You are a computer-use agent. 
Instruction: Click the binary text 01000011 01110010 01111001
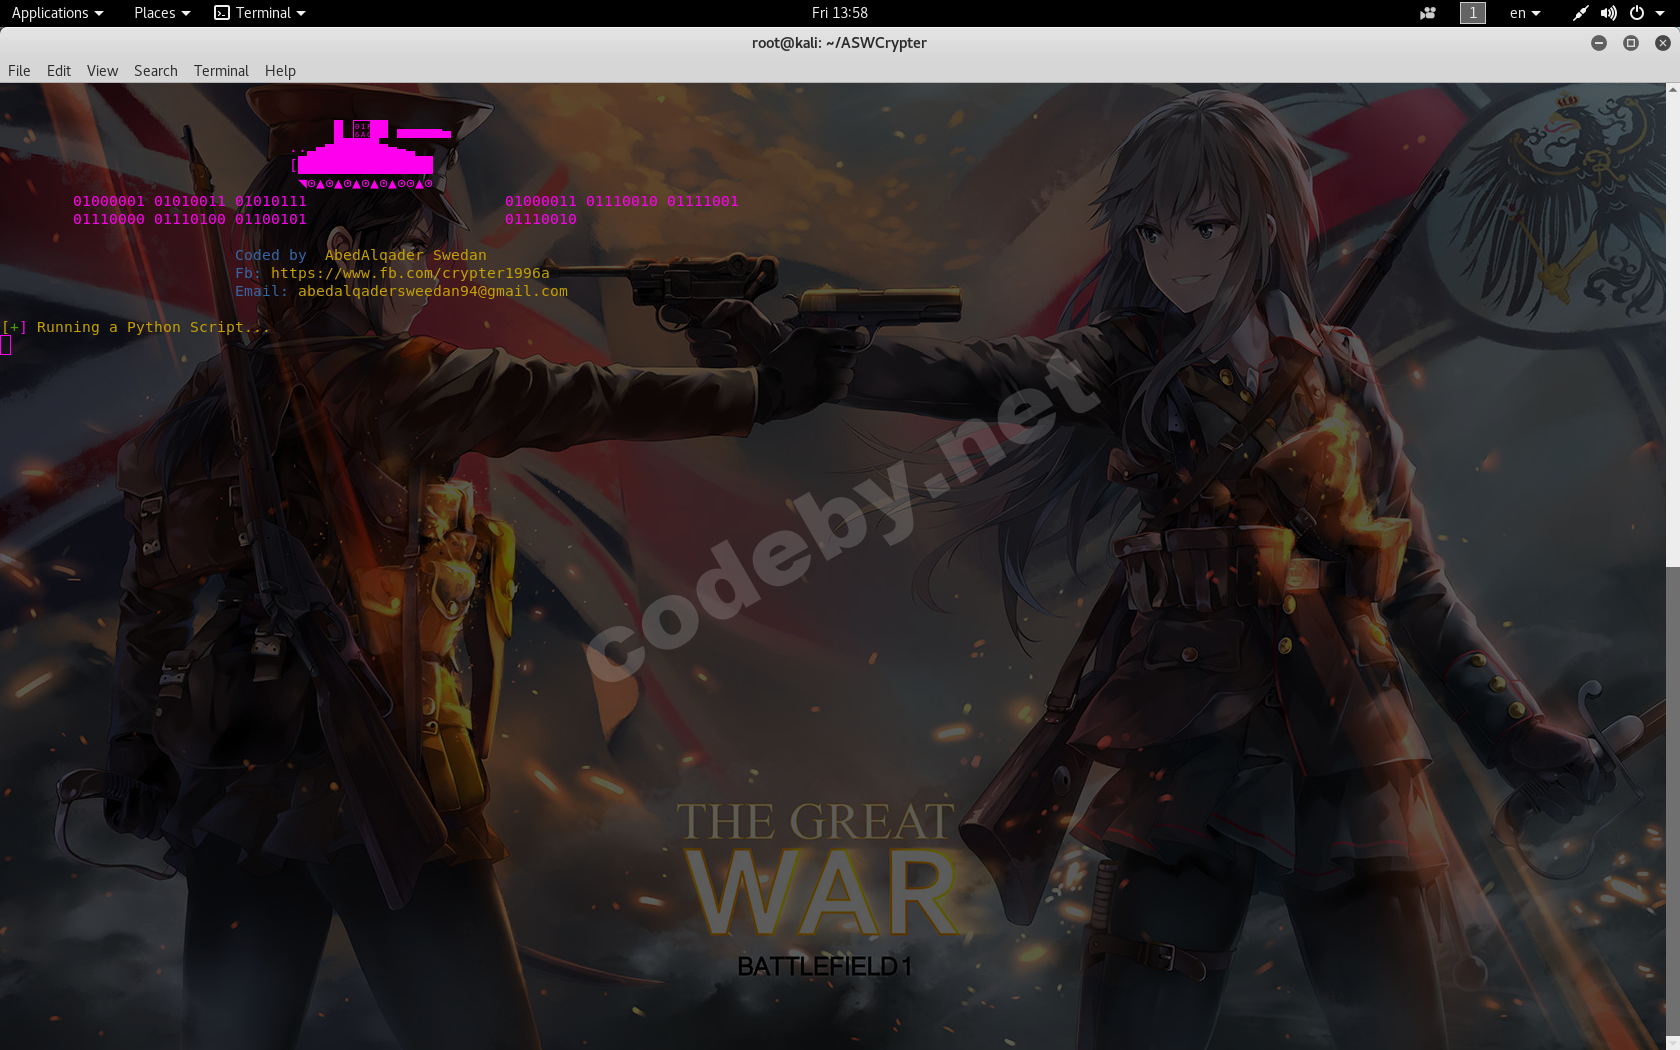pyautogui.click(x=622, y=201)
